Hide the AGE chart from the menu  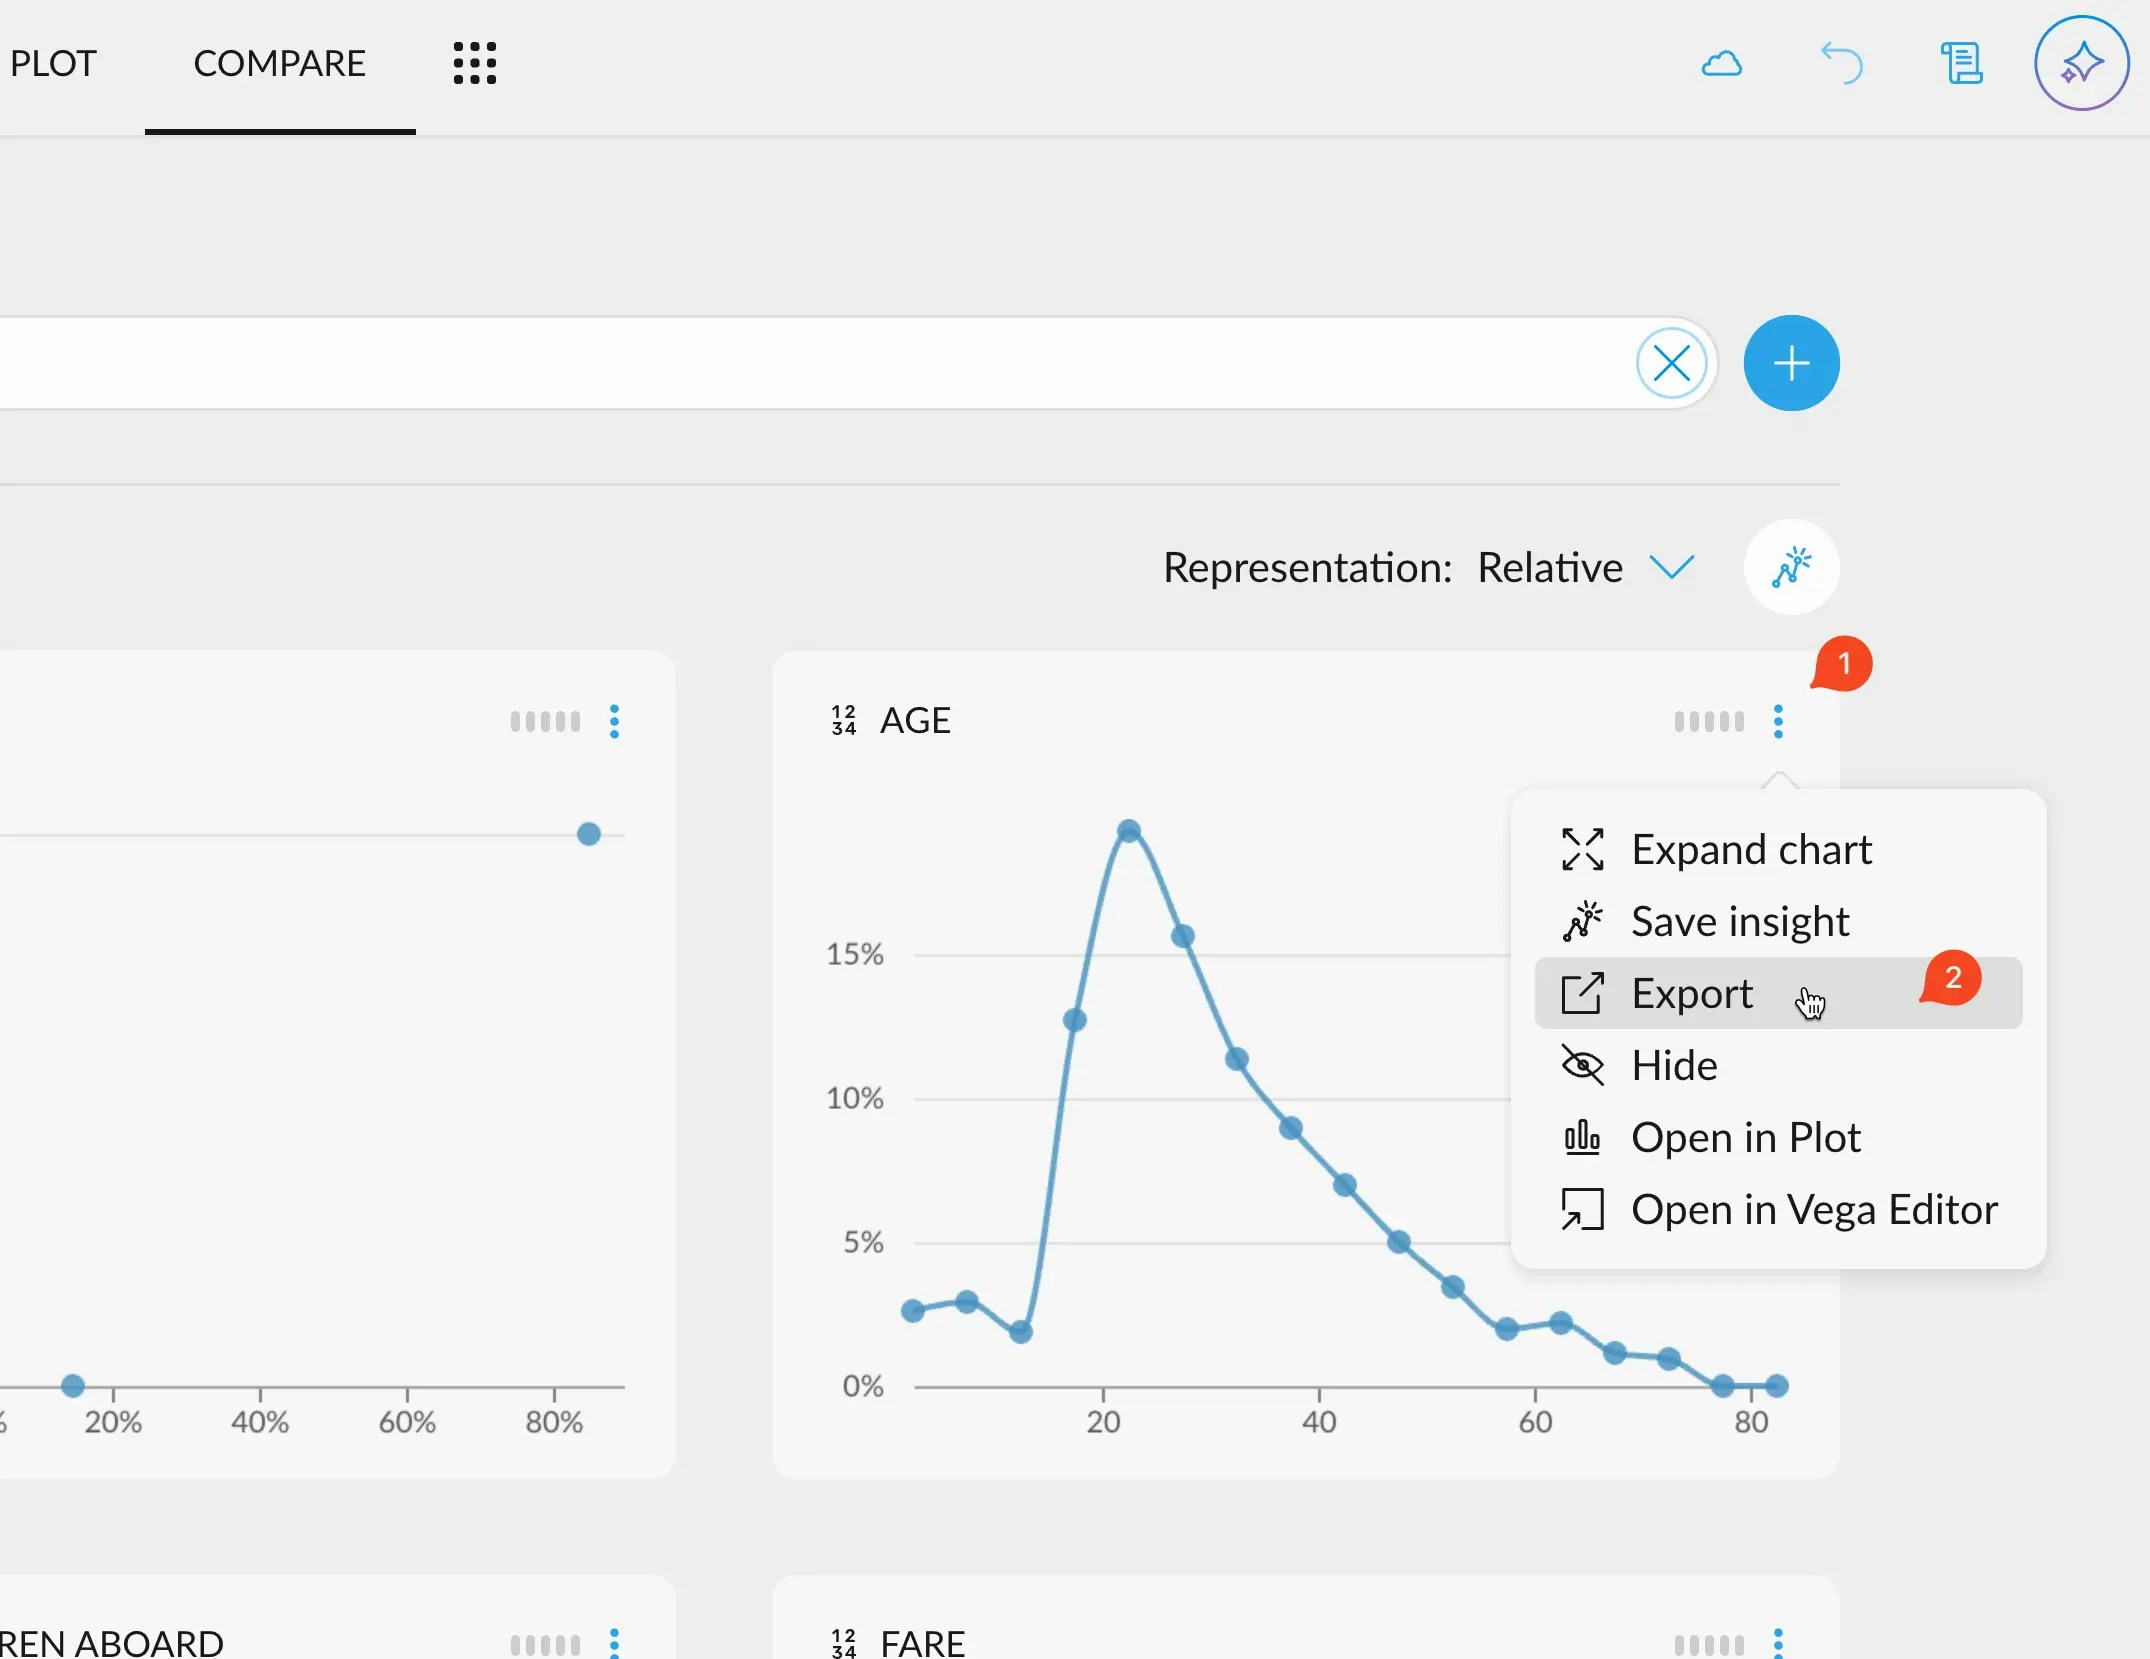coord(1673,1065)
